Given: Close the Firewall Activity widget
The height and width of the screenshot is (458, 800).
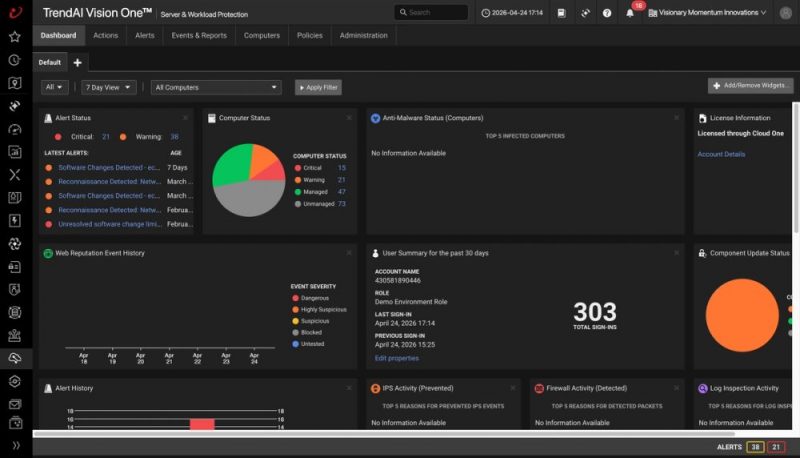Looking at the screenshot, I should pyautogui.click(x=677, y=388).
